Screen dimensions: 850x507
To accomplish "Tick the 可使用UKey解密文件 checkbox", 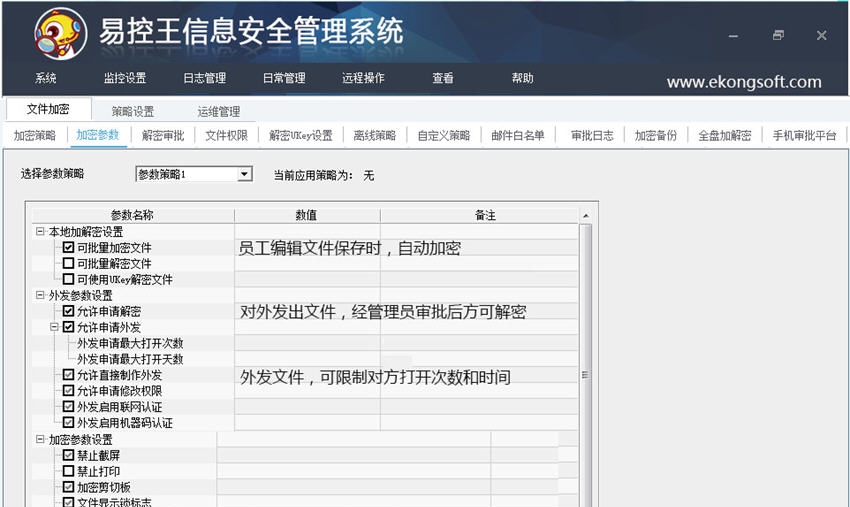I will coord(69,279).
